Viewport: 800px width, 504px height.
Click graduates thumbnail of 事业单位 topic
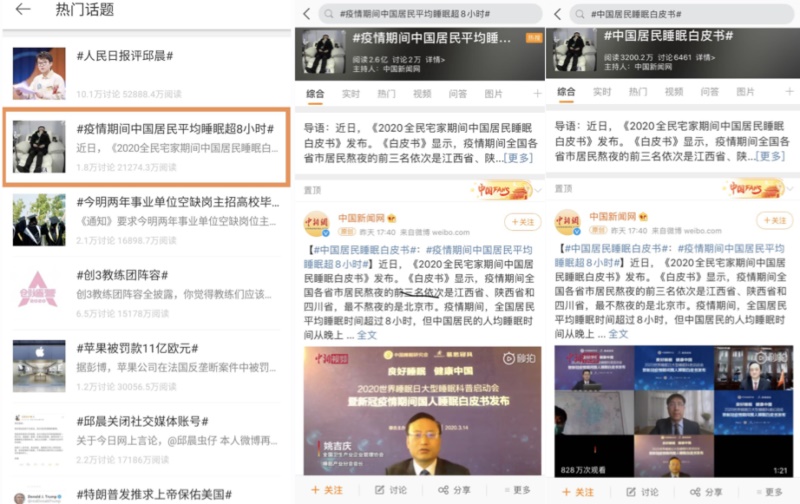[39, 219]
